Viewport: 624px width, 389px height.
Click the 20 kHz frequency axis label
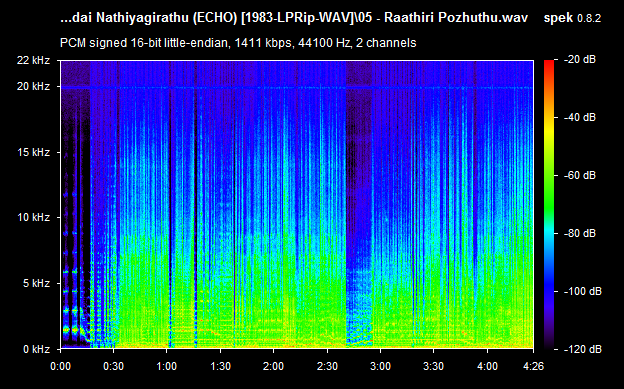pos(33,86)
